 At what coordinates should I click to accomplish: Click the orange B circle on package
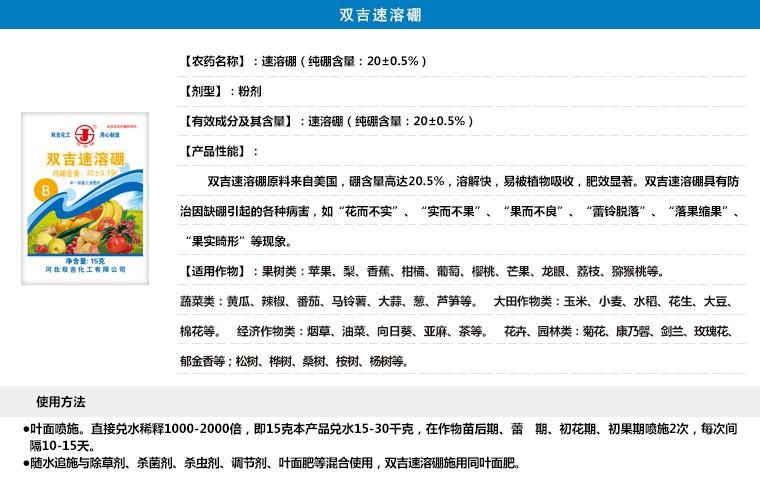point(46,190)
